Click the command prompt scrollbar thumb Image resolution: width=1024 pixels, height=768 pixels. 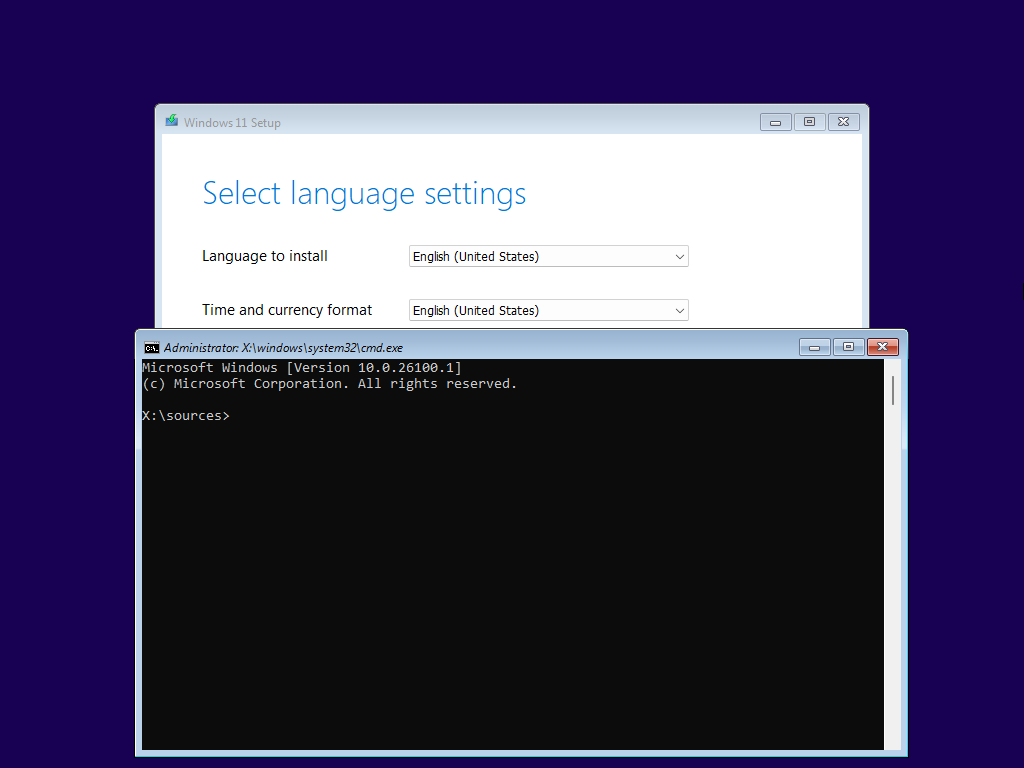[893, 391]
